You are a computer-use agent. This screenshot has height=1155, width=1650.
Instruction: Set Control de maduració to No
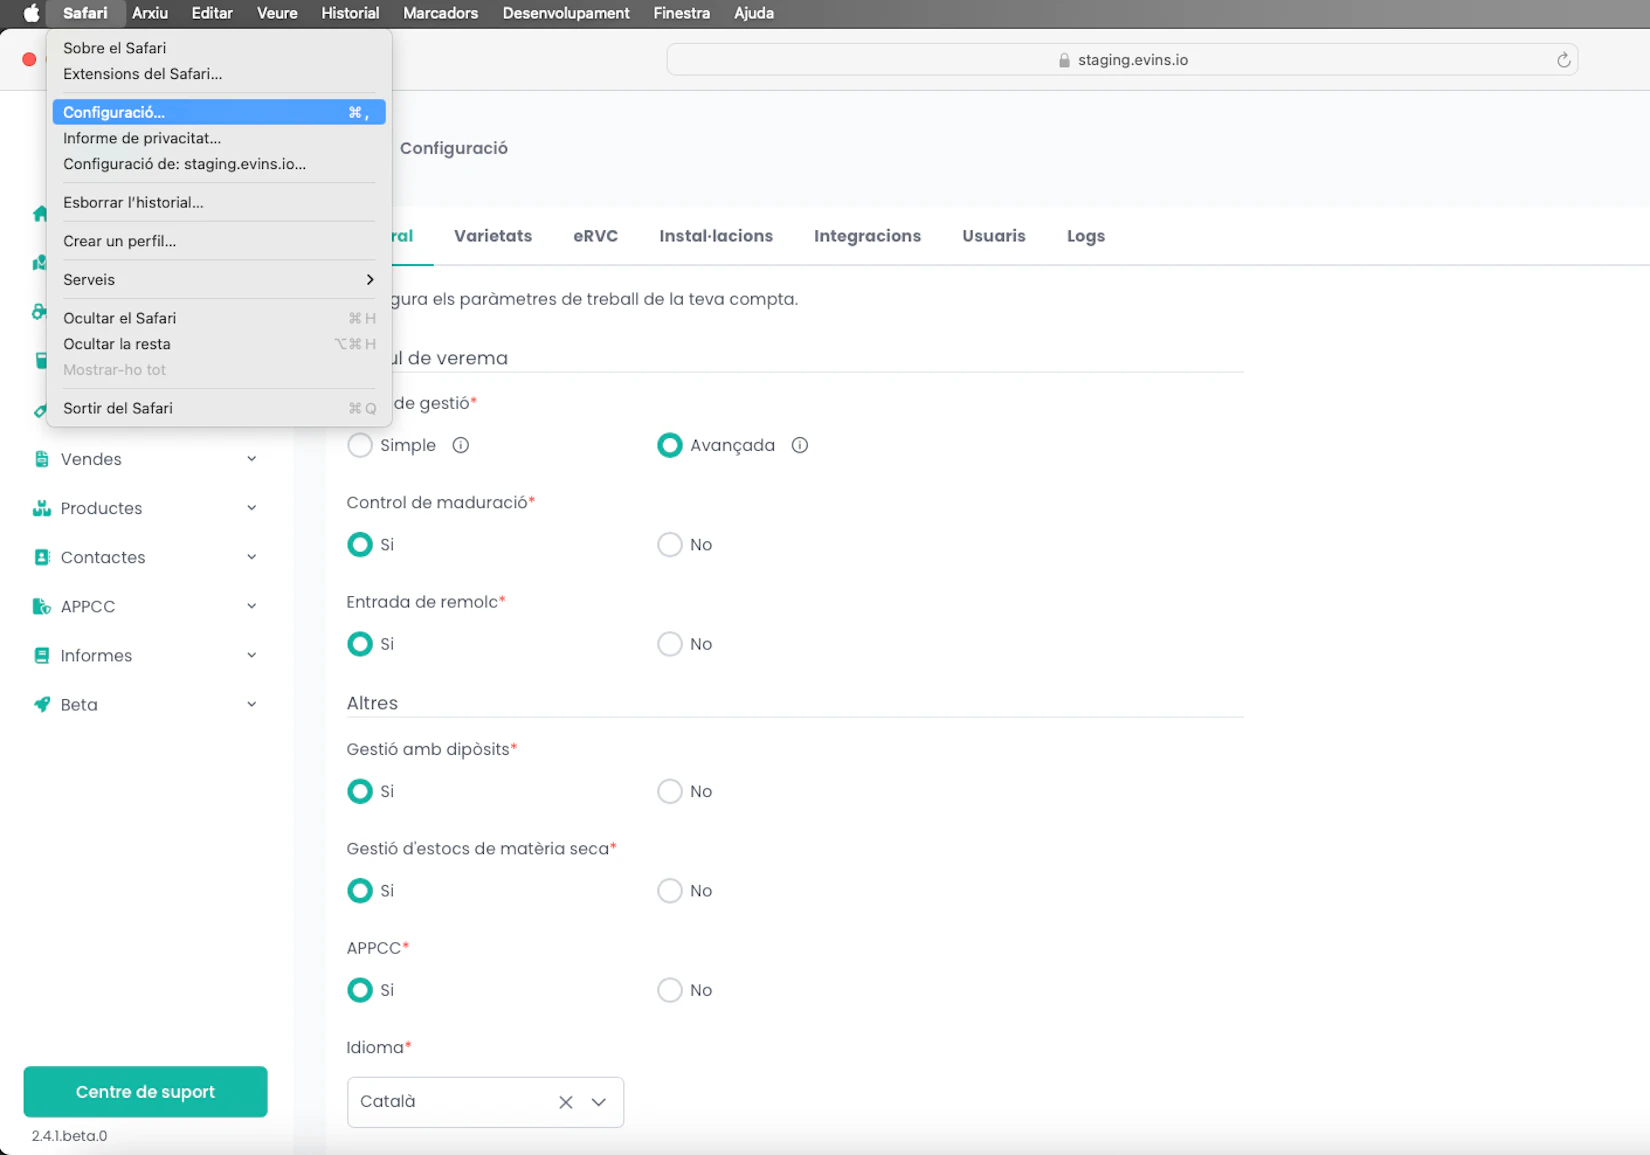click(669, 545)
